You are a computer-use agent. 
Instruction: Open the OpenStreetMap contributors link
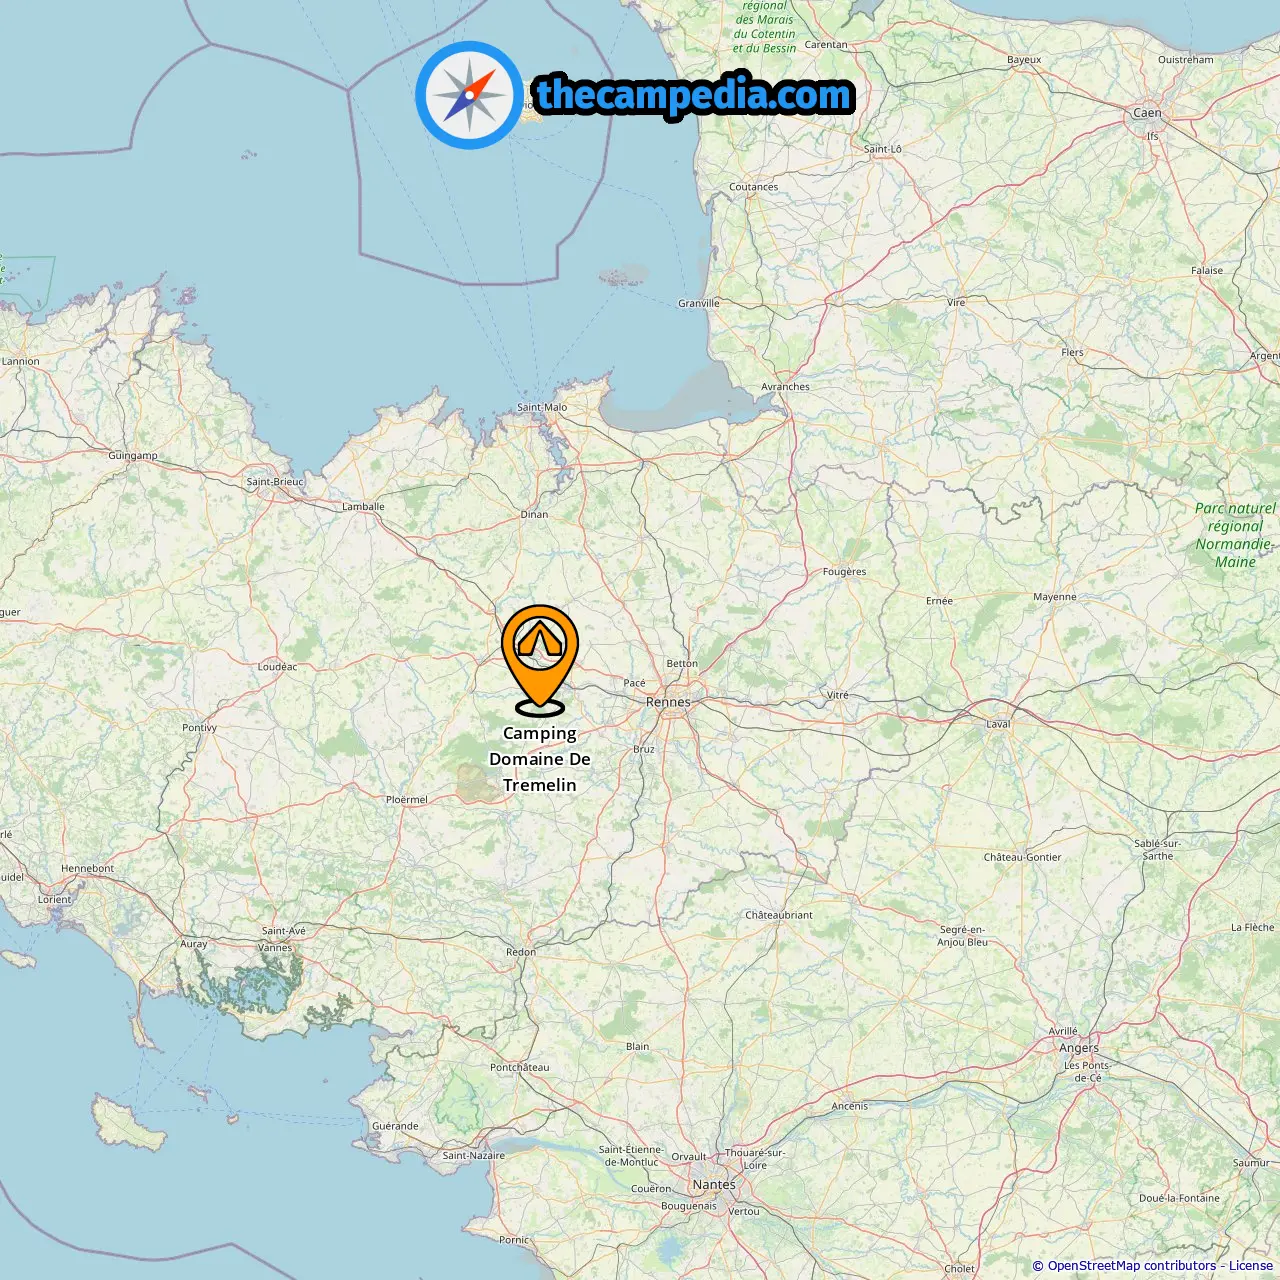(1132, 1266)
